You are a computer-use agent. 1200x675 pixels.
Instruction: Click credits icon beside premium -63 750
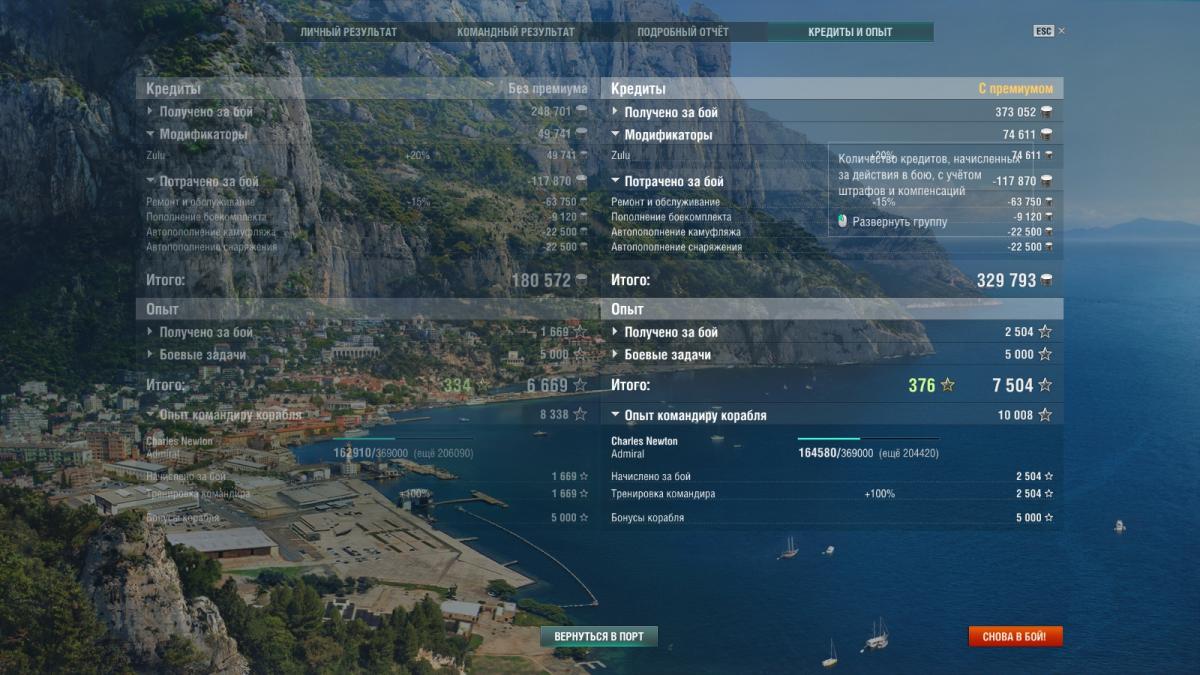[1050, 202]
